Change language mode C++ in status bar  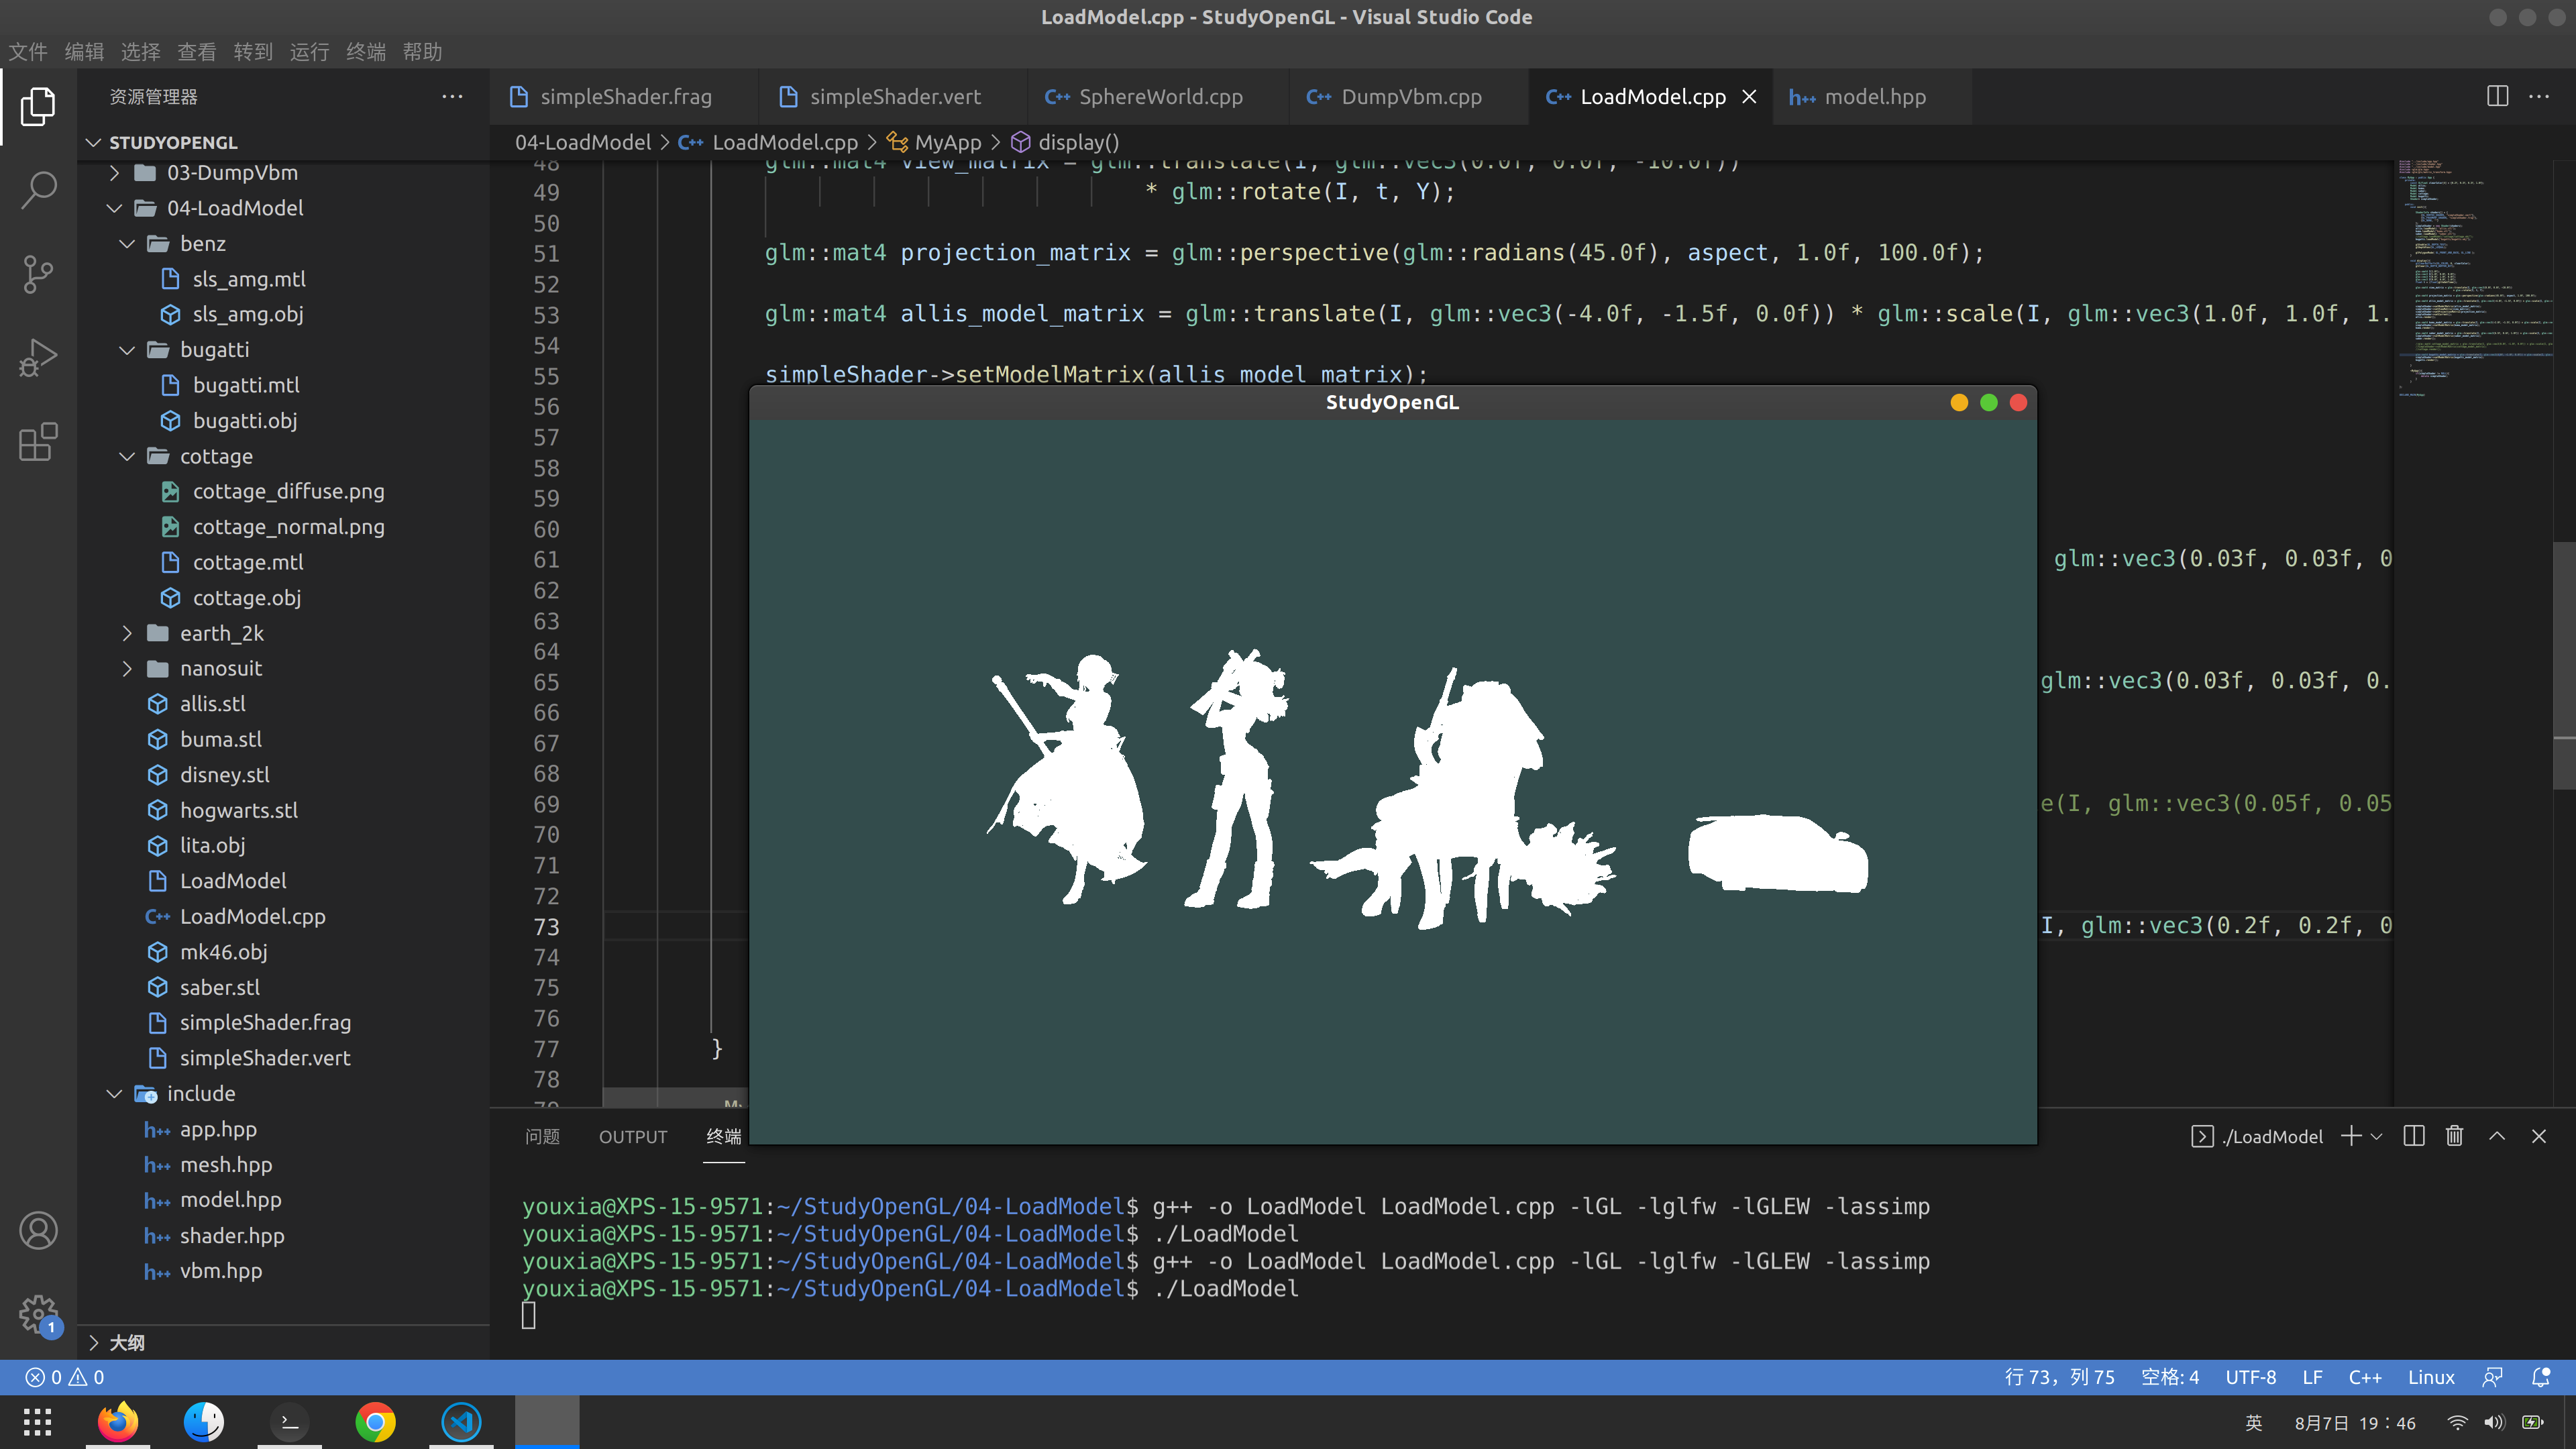[2365, 1377]
